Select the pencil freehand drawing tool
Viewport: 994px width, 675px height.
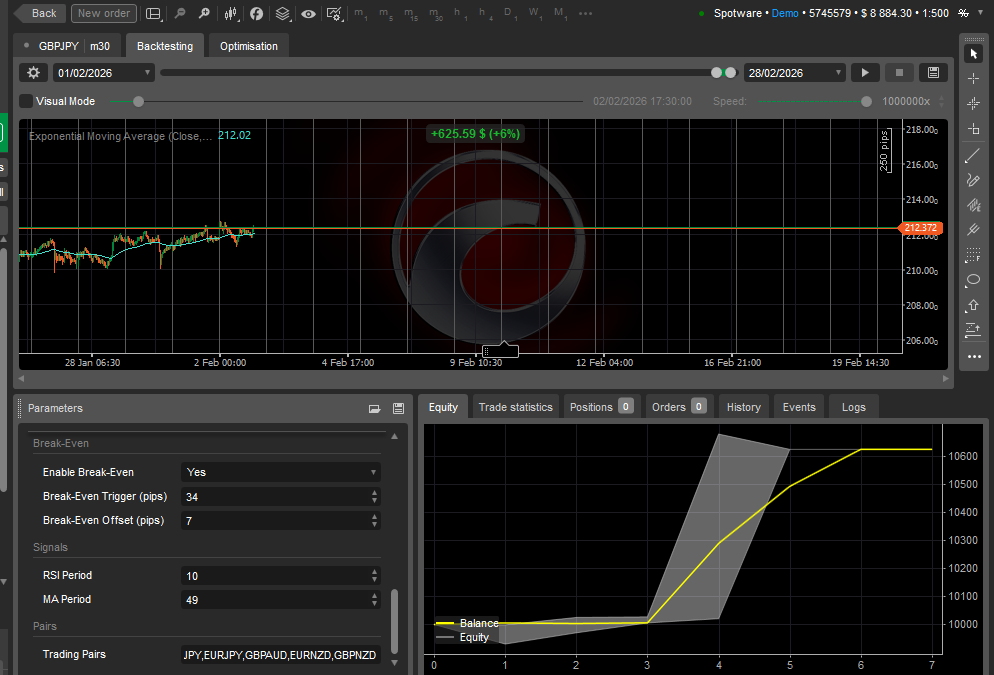(974, 180)
